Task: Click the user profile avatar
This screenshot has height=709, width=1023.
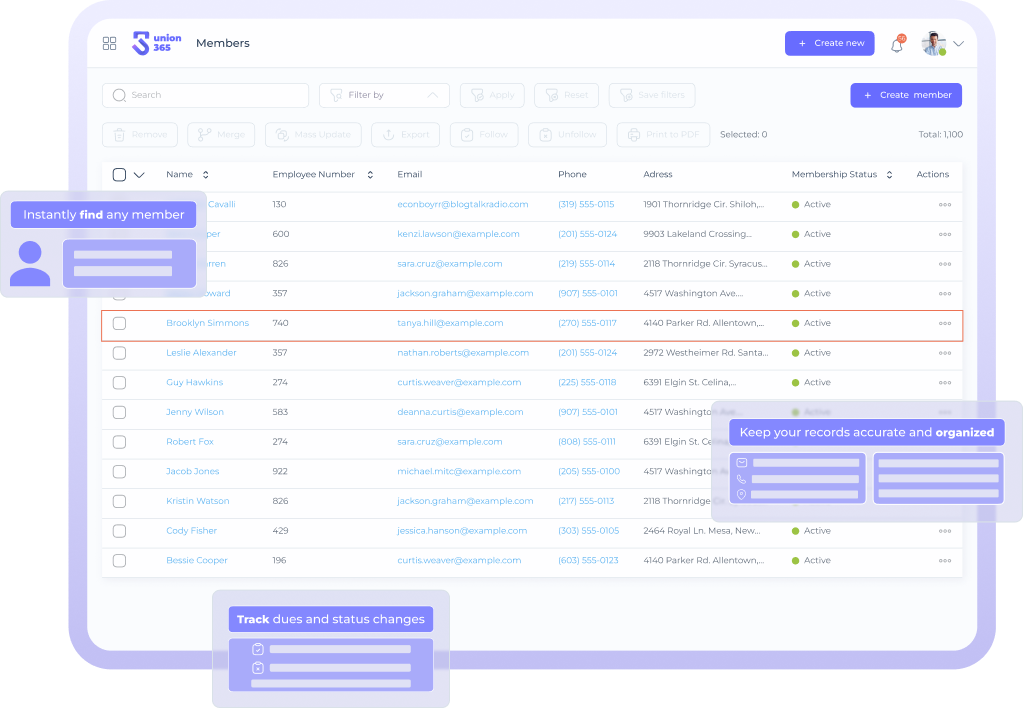Action: coord(934,44)
